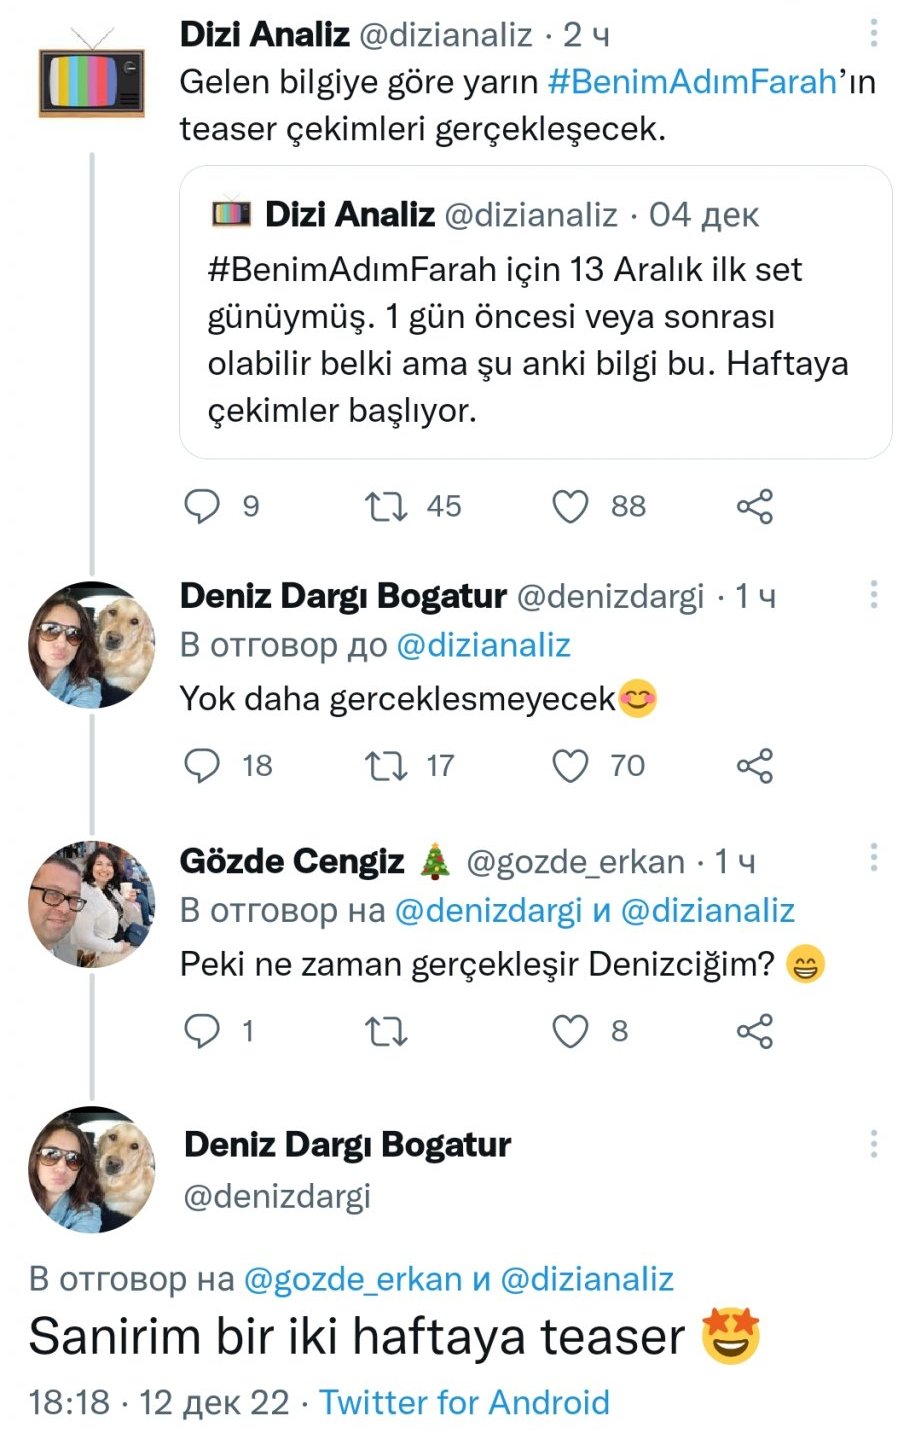
Task: Open Gözde Cengiz's profile picture
Action: coord(92,904)
